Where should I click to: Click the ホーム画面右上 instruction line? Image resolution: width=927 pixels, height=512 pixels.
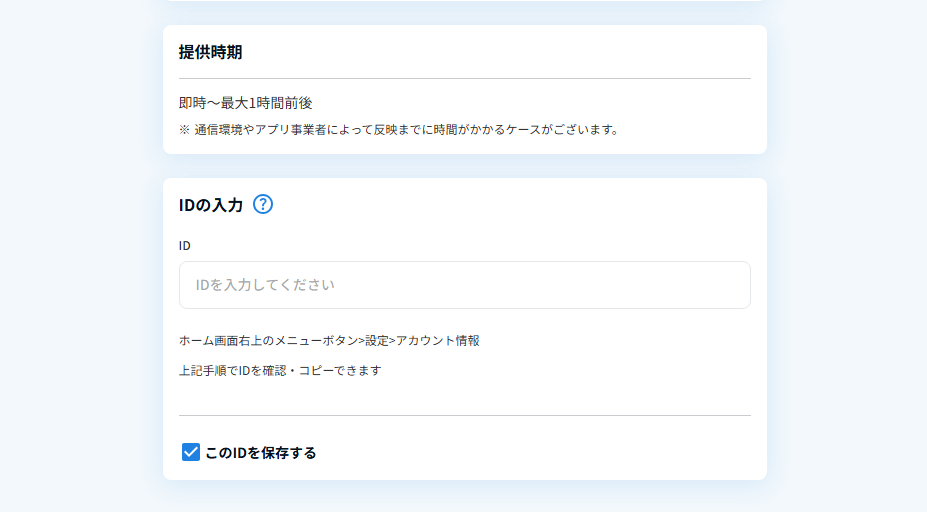coord(329,341)
